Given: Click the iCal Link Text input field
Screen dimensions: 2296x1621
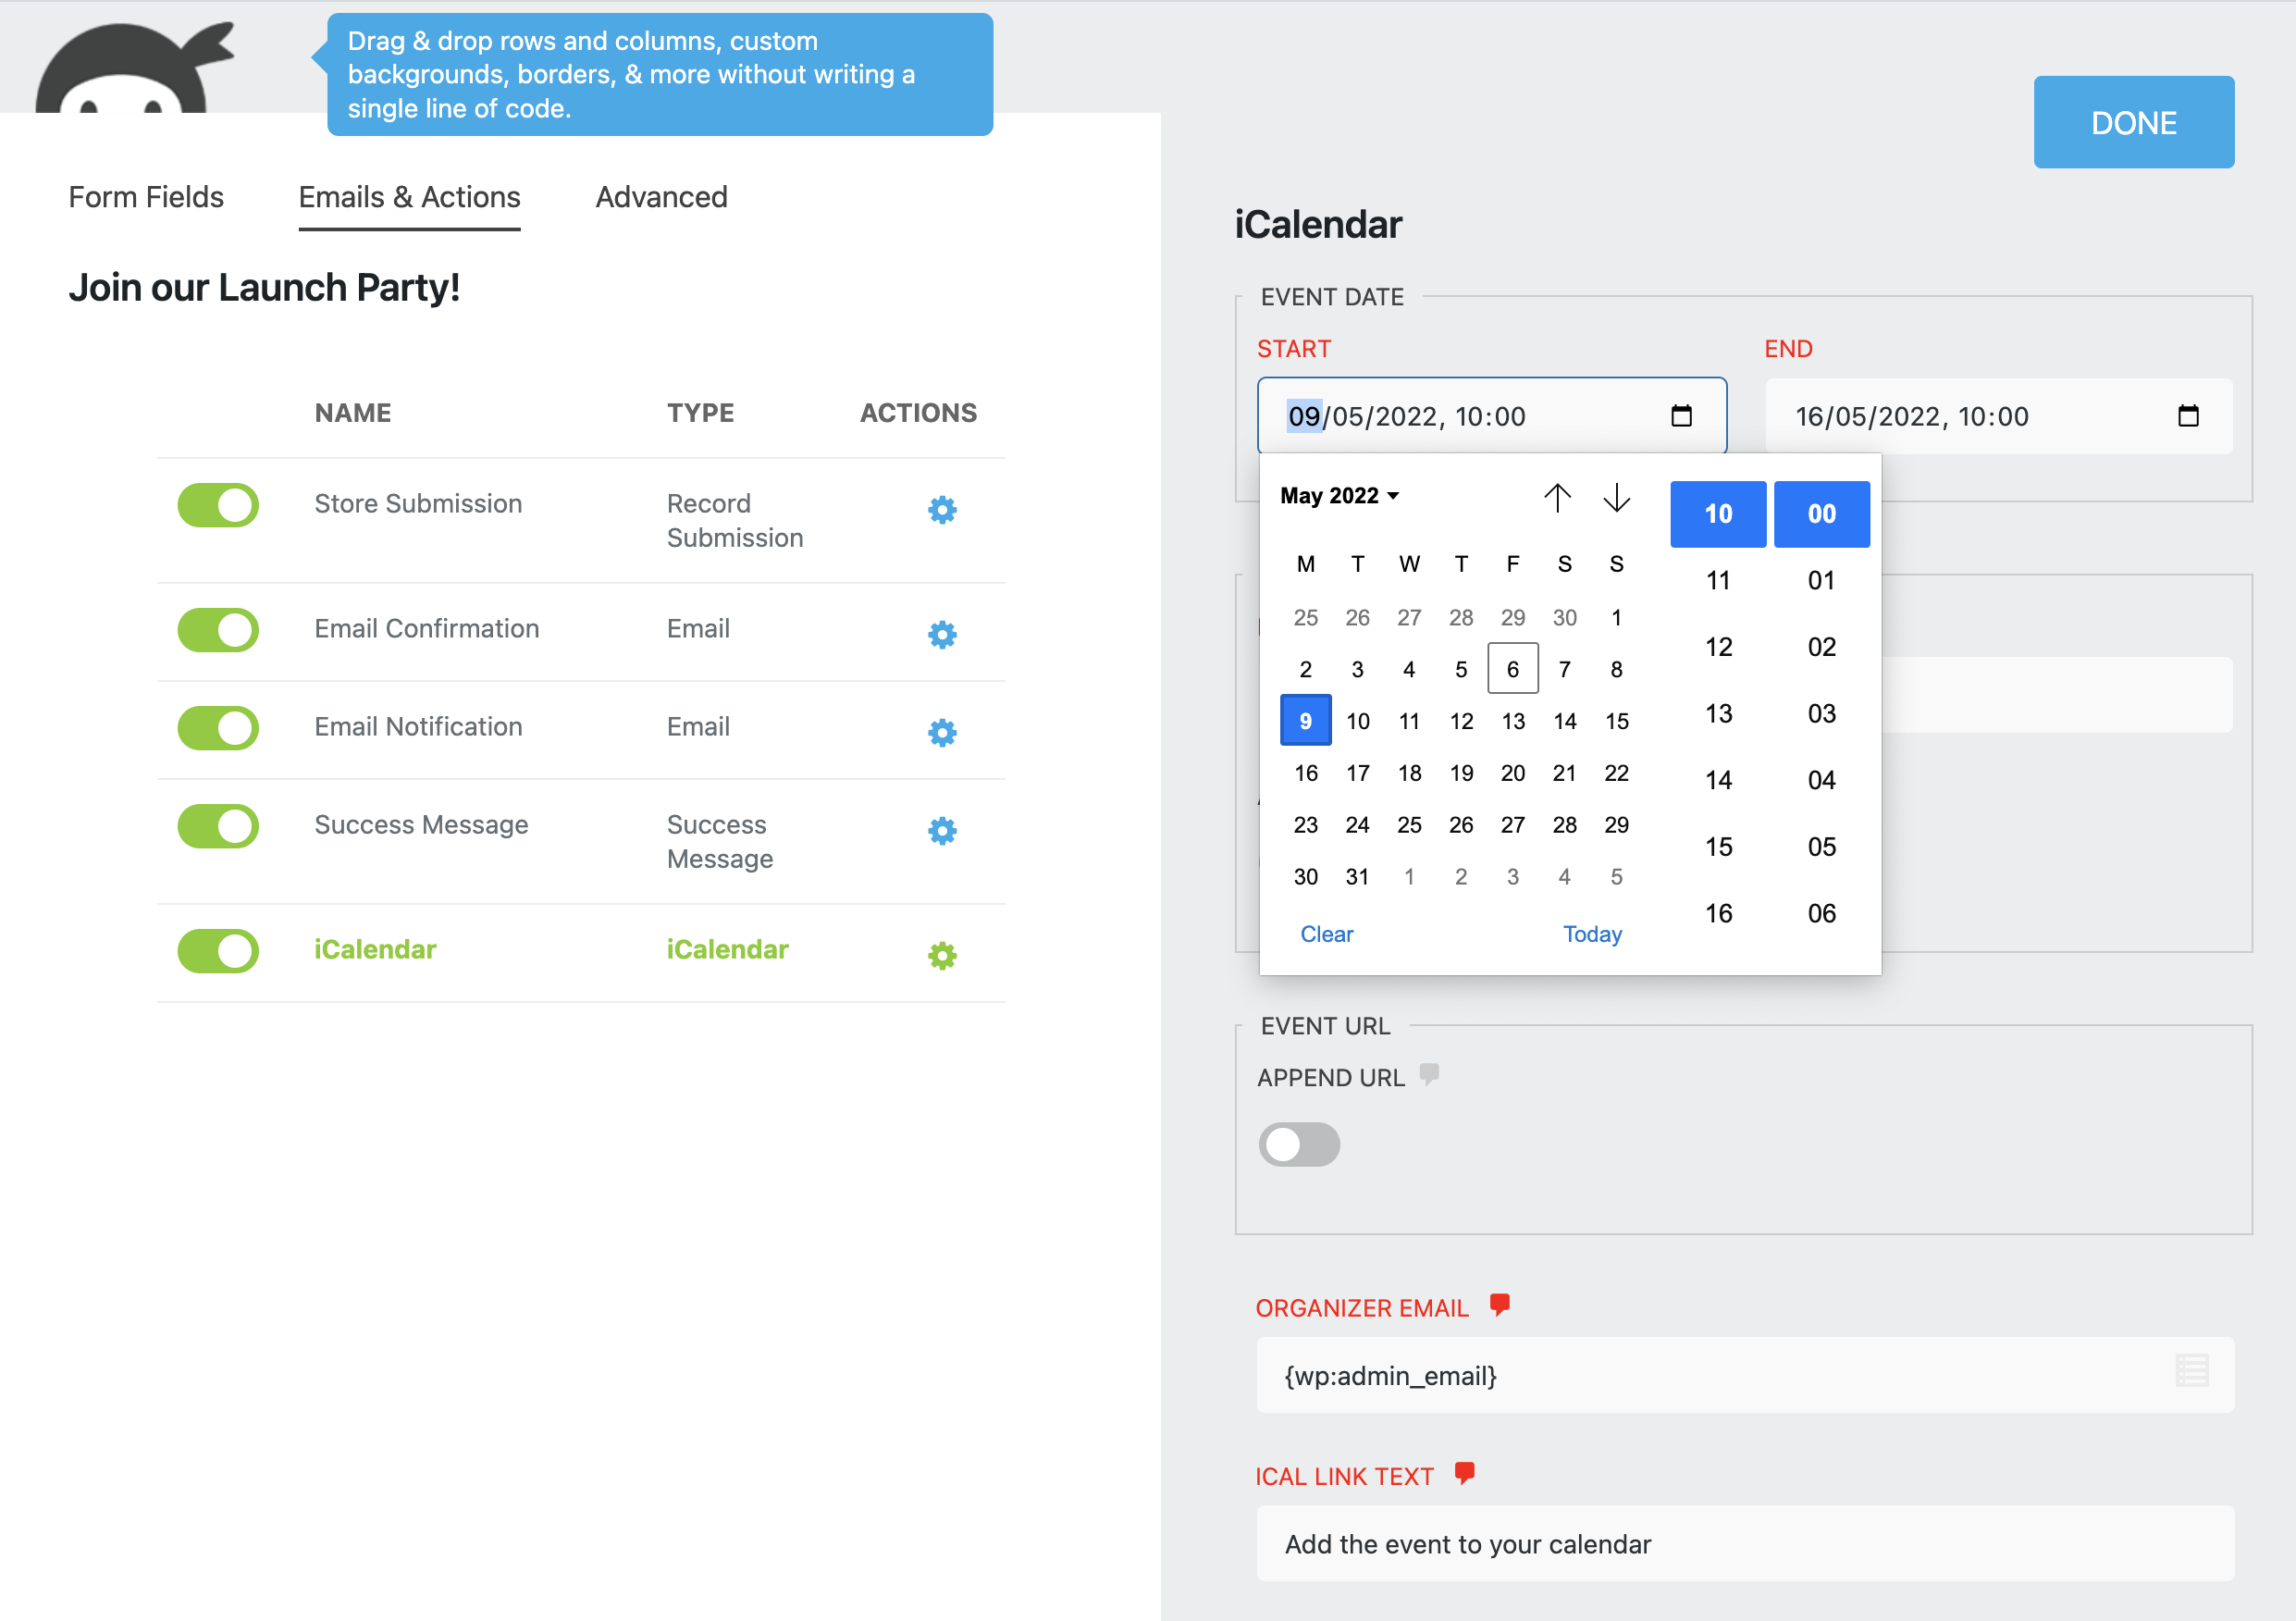Looking at the screenshot, I should 1744,1543.
